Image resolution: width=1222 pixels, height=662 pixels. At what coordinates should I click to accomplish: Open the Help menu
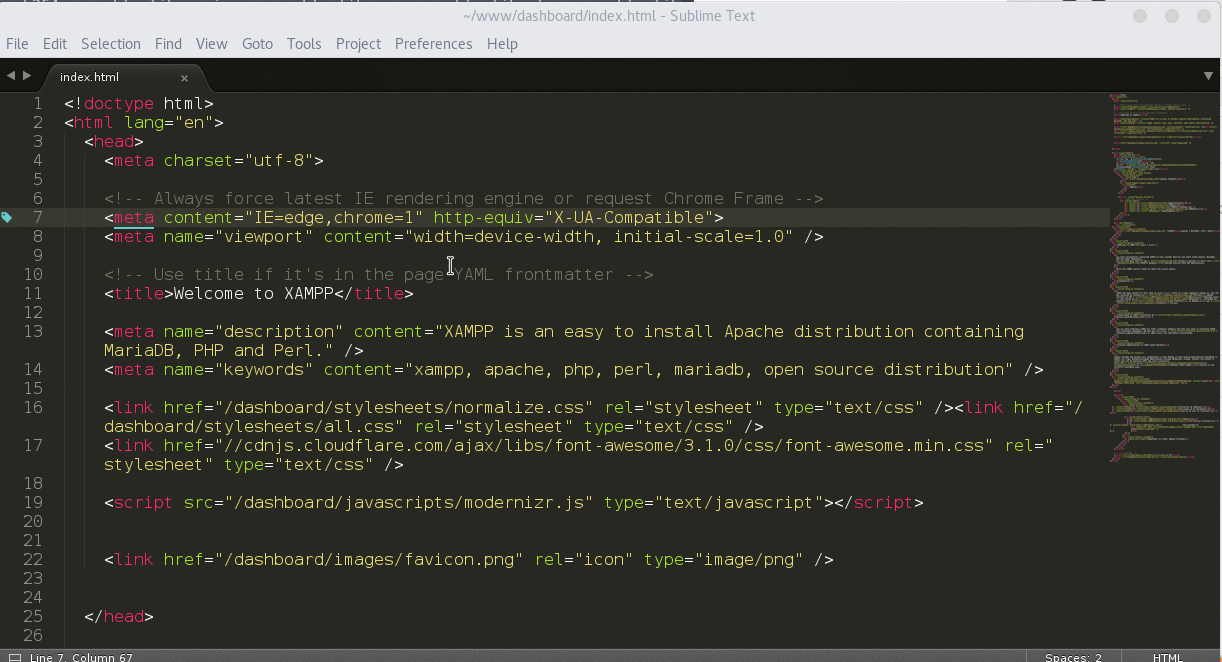click(x=502, y=44)
